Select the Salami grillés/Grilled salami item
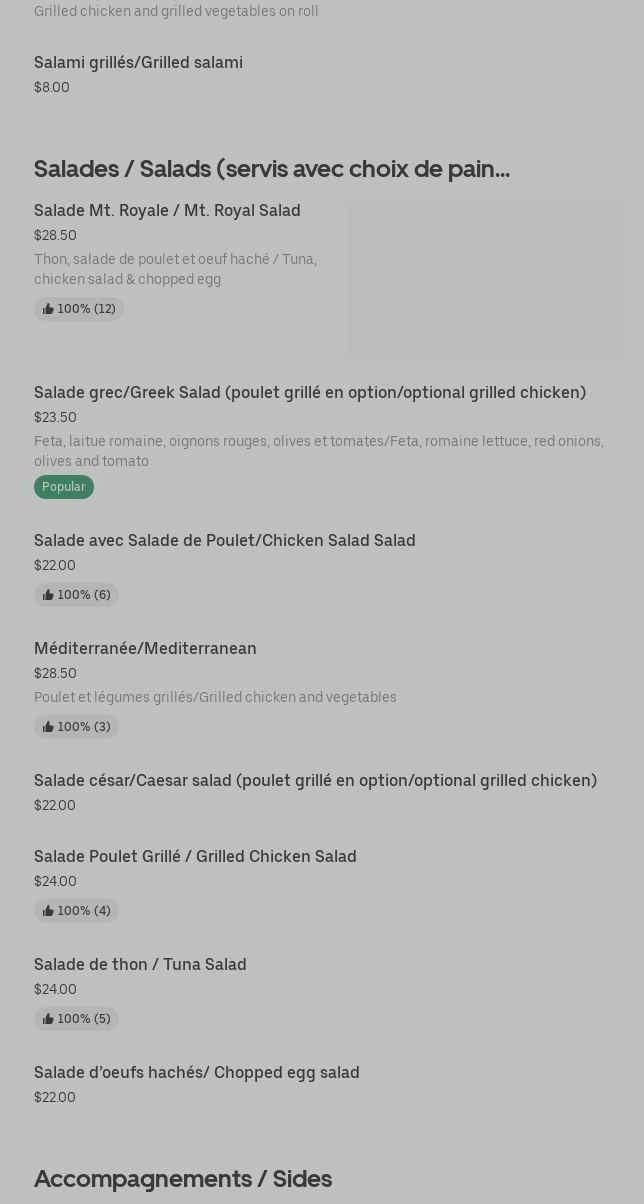 (x=138, y=62)
